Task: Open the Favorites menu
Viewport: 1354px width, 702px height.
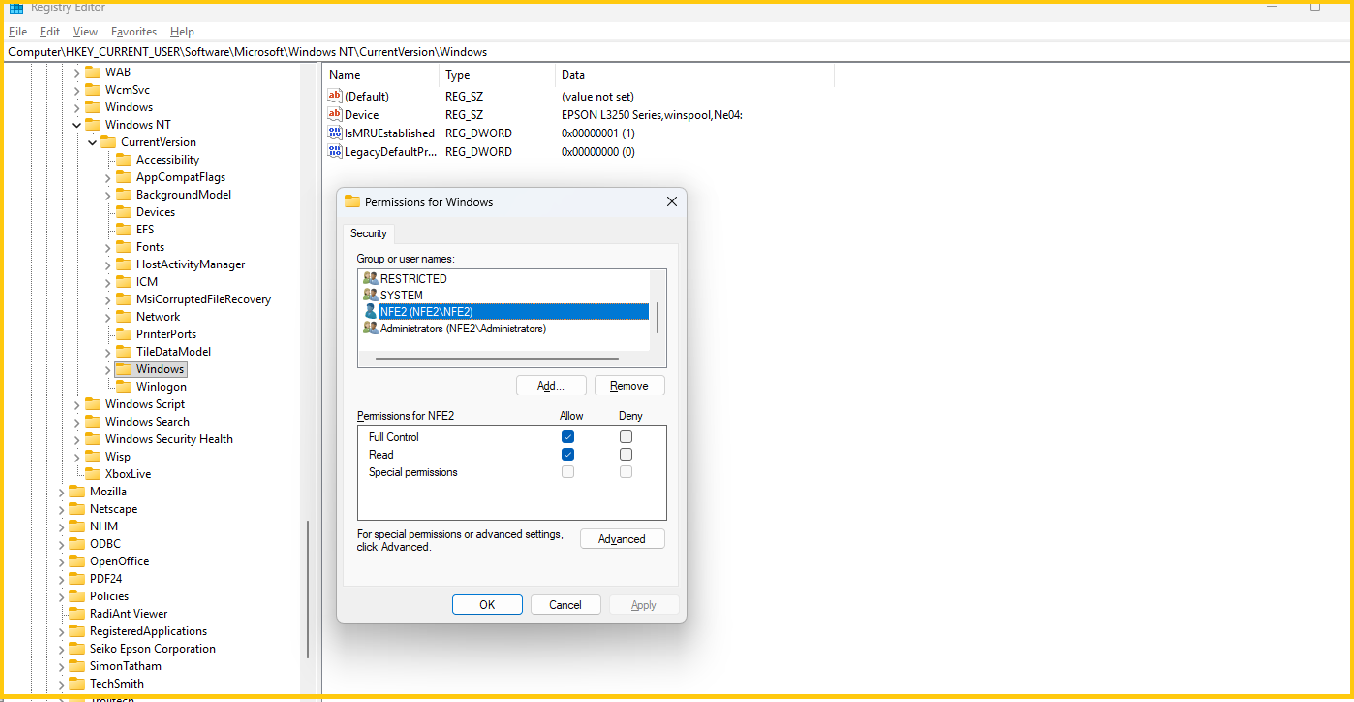Action: click(x=134, y=32)
